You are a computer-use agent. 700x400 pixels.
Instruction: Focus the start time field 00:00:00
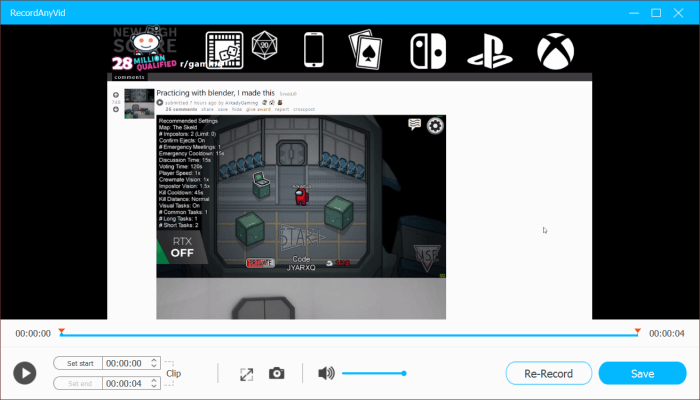click(125, 363)
